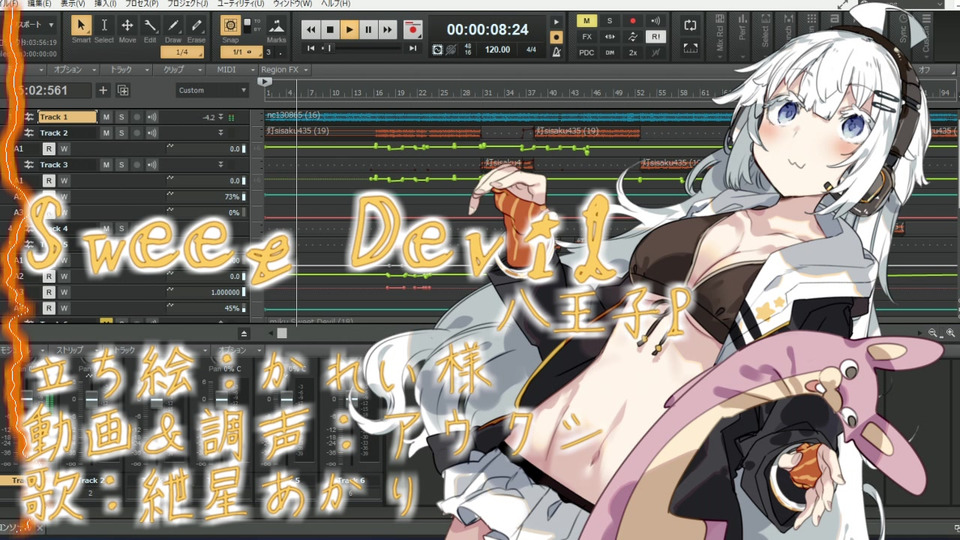
Task: Click the 2x upsampling button
Action: coord(632,53)
